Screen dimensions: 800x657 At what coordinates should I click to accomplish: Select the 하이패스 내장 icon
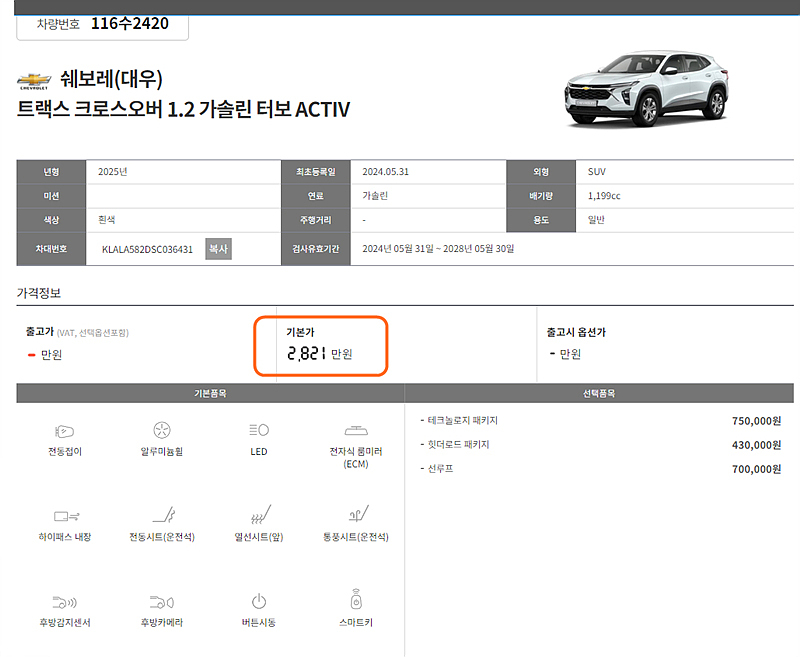(x=66, y=516)
